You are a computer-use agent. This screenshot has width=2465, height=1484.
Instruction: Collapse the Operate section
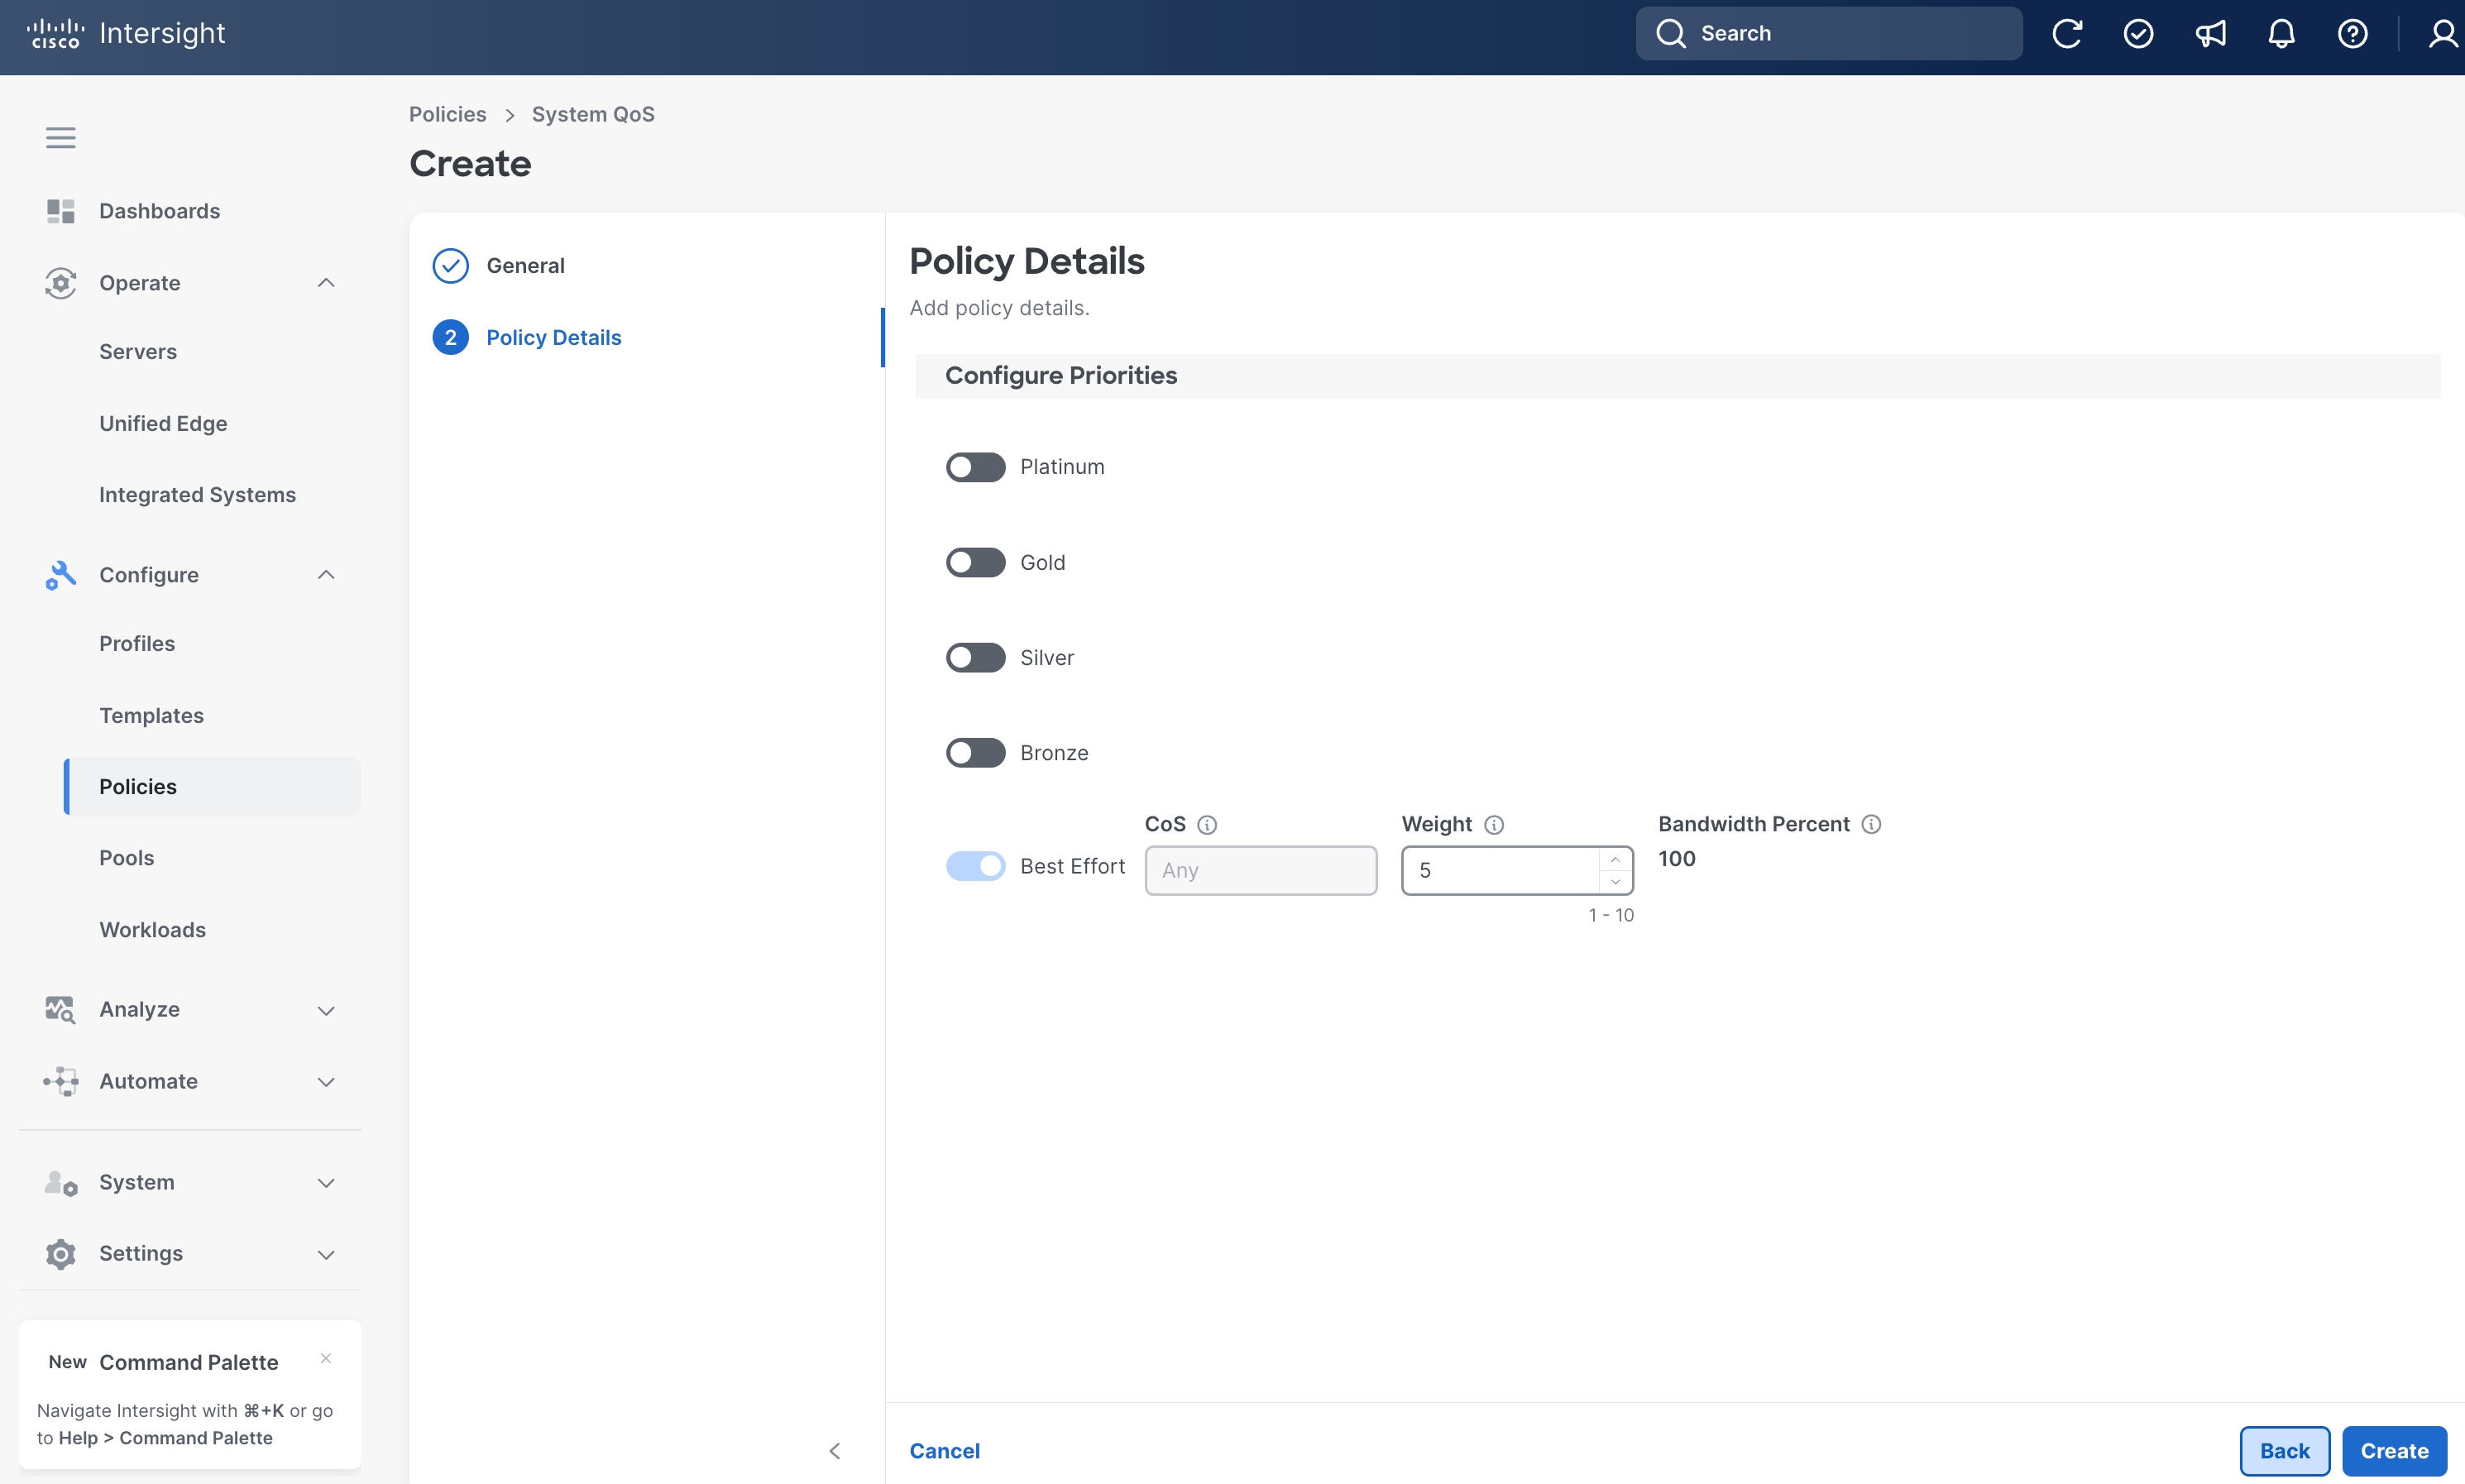(x=326, y=283)
